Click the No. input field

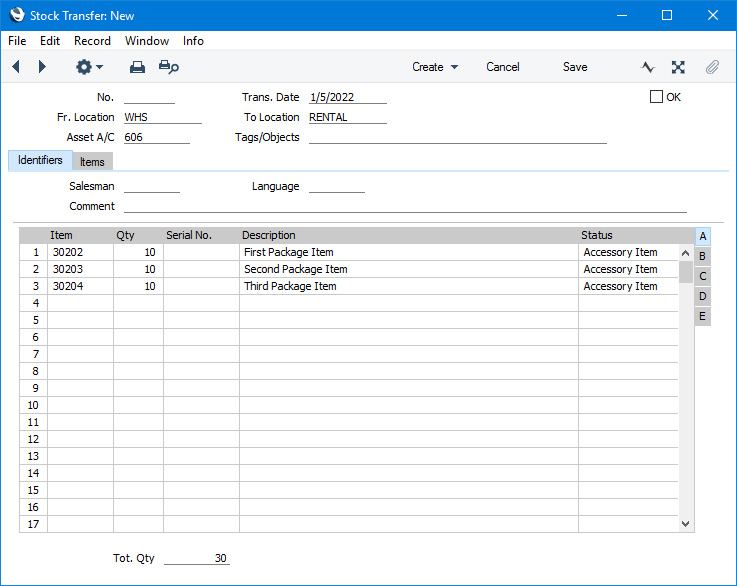click(x=149, y=97)
